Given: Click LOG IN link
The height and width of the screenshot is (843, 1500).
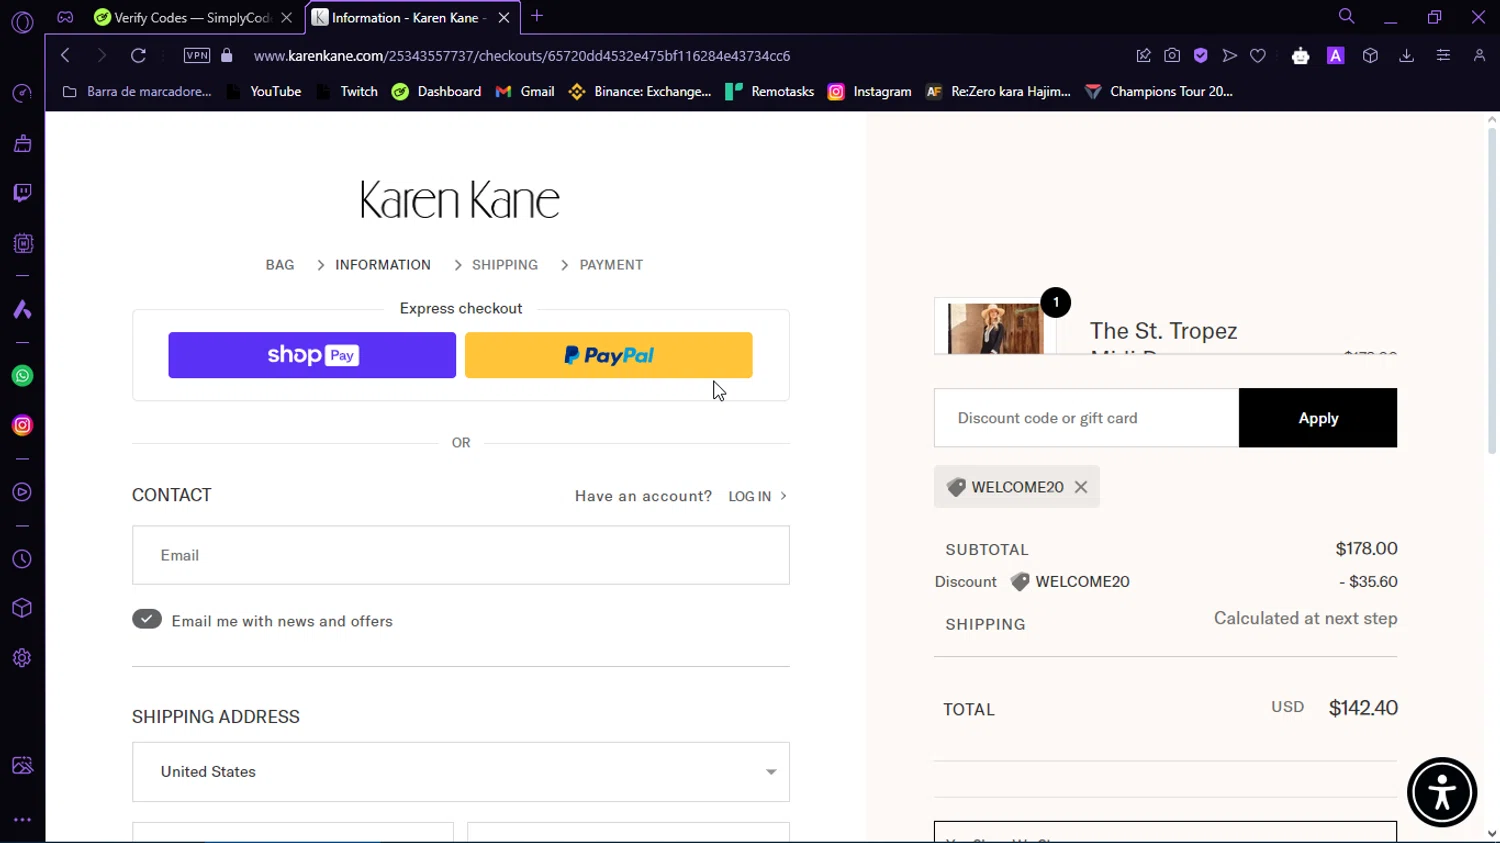Looking at the screenshot, I should (757, 496).
